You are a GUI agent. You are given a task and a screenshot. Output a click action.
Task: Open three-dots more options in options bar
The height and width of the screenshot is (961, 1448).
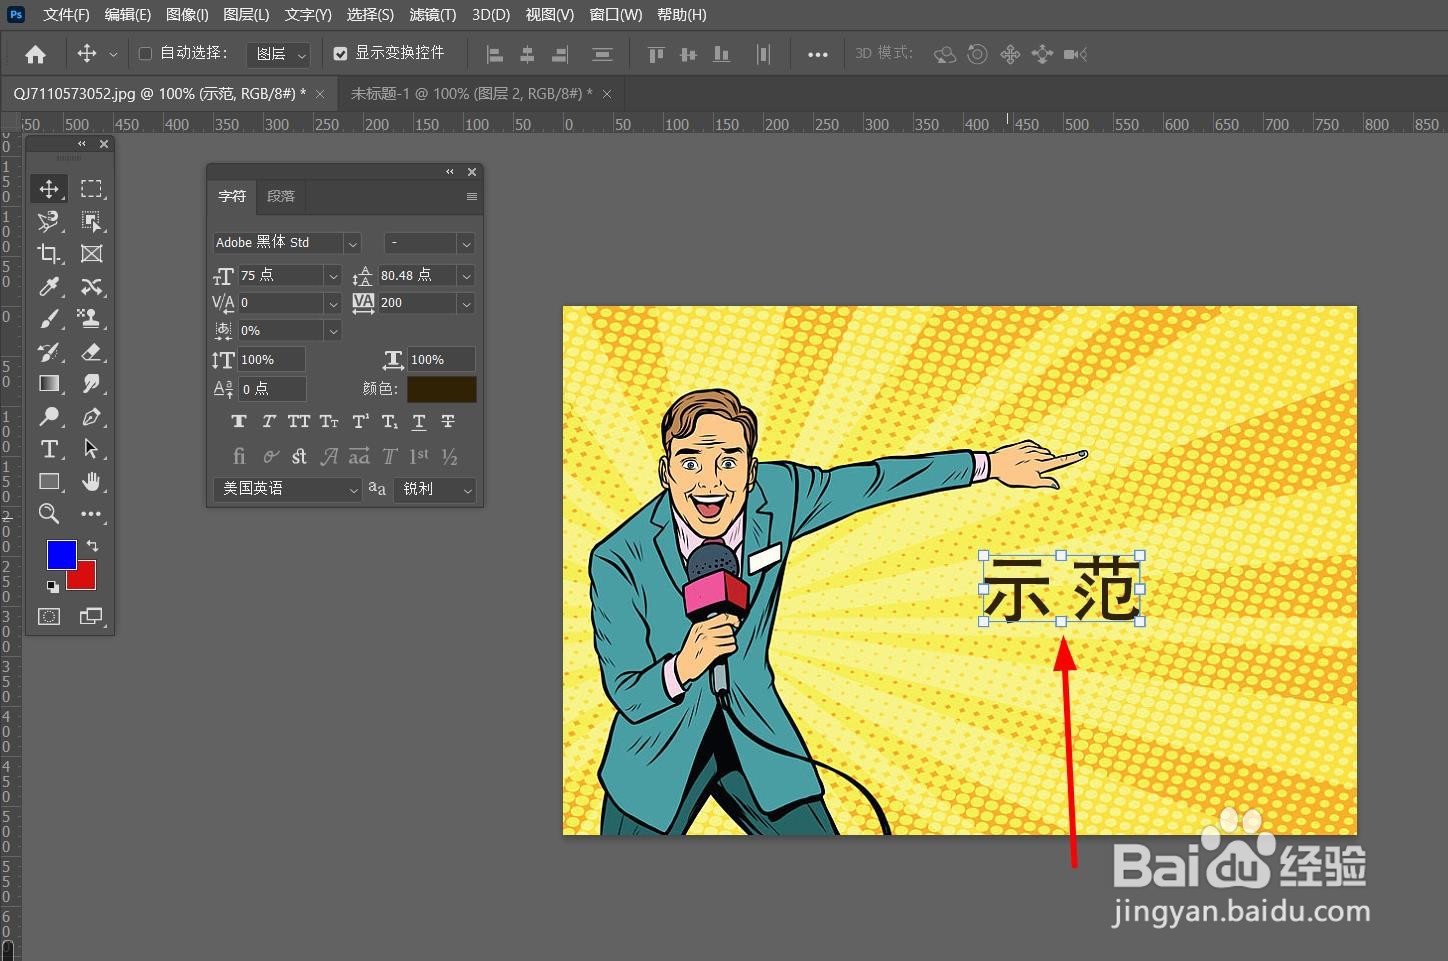[818, 54]
